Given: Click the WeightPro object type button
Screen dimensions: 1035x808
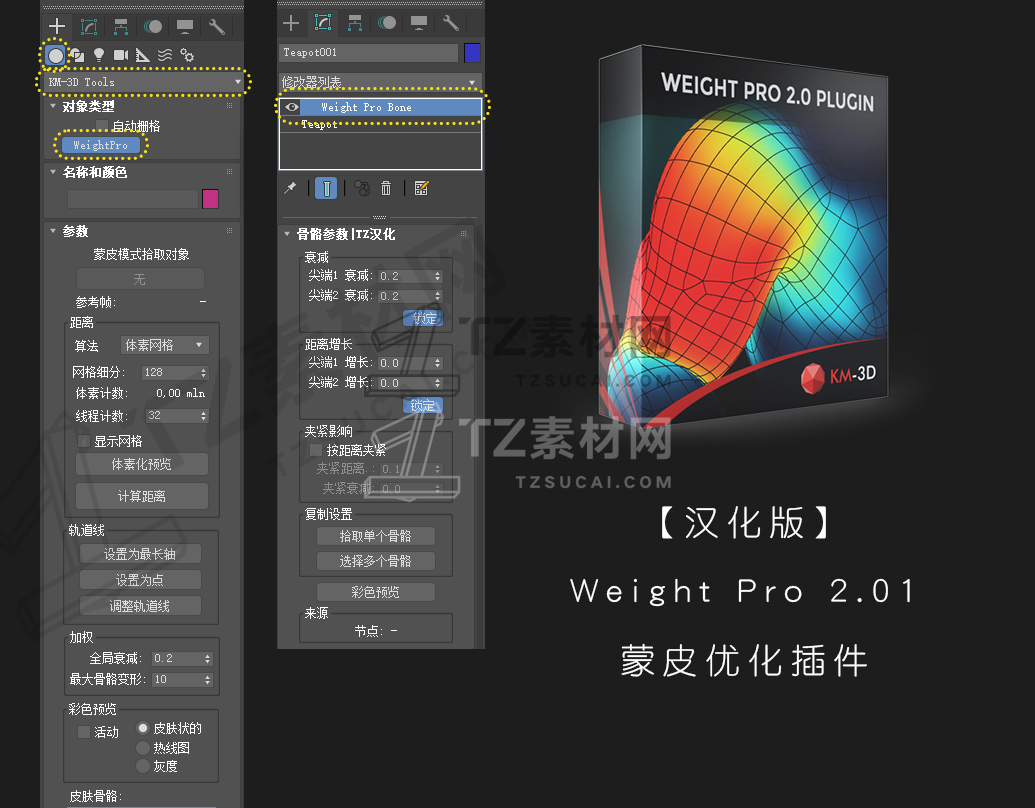Looking at the screenshot, I should (100, 145).
